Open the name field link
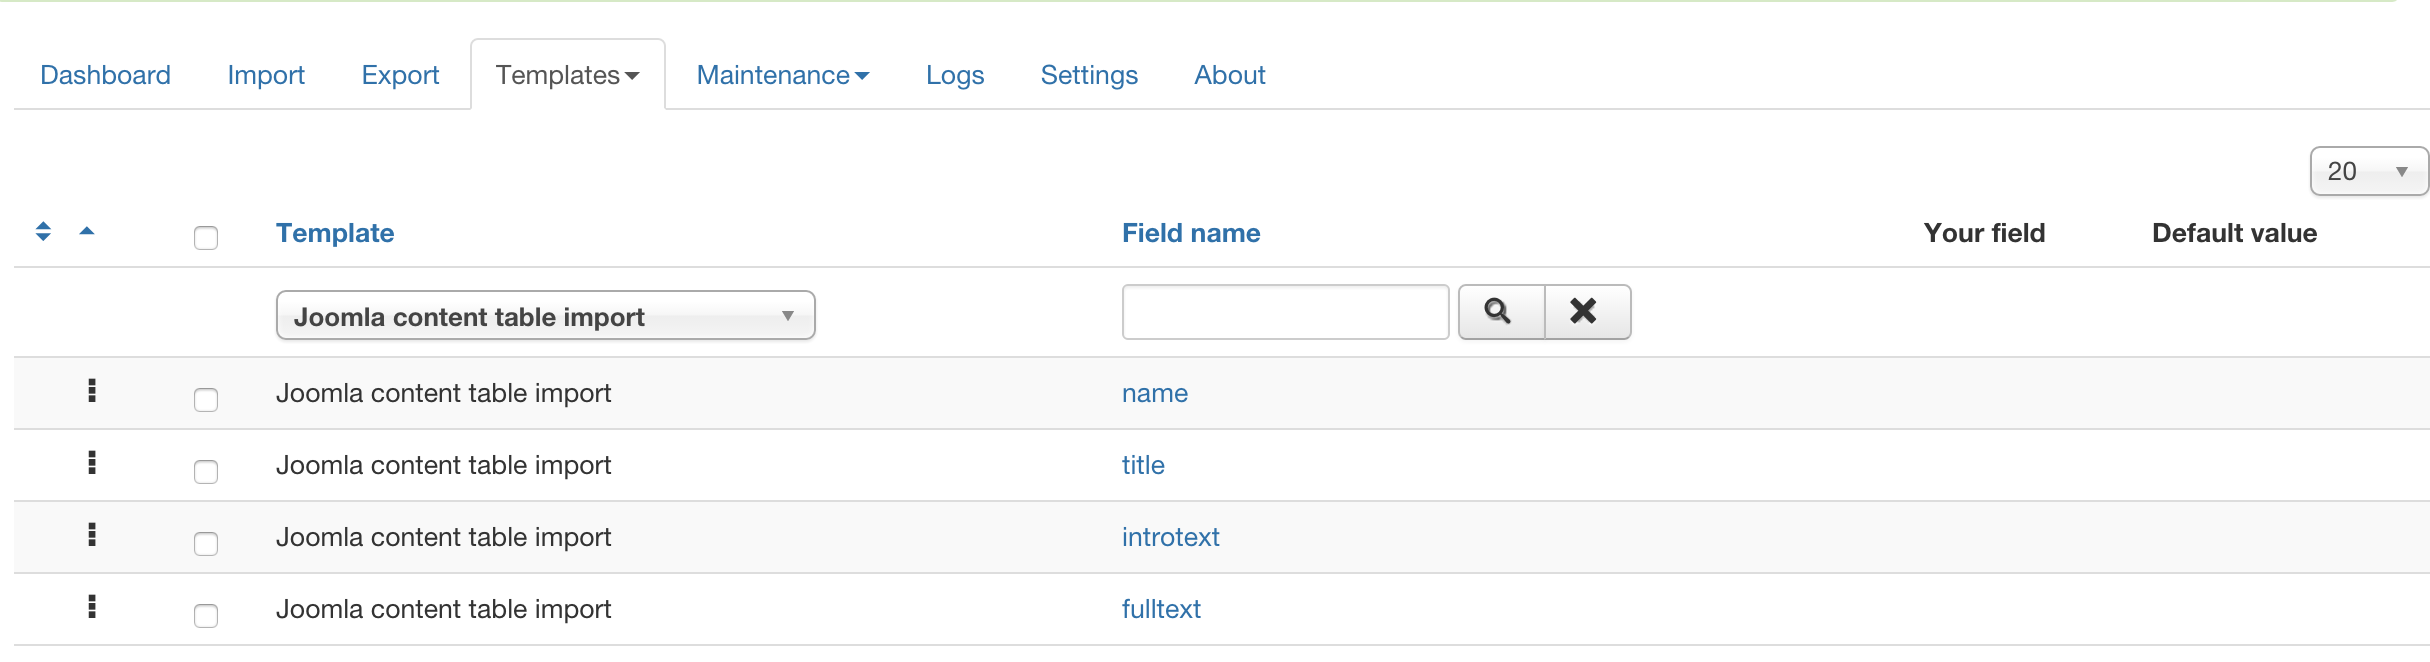The width and height of the screenshot is (2430, 662). (1154, 392)
